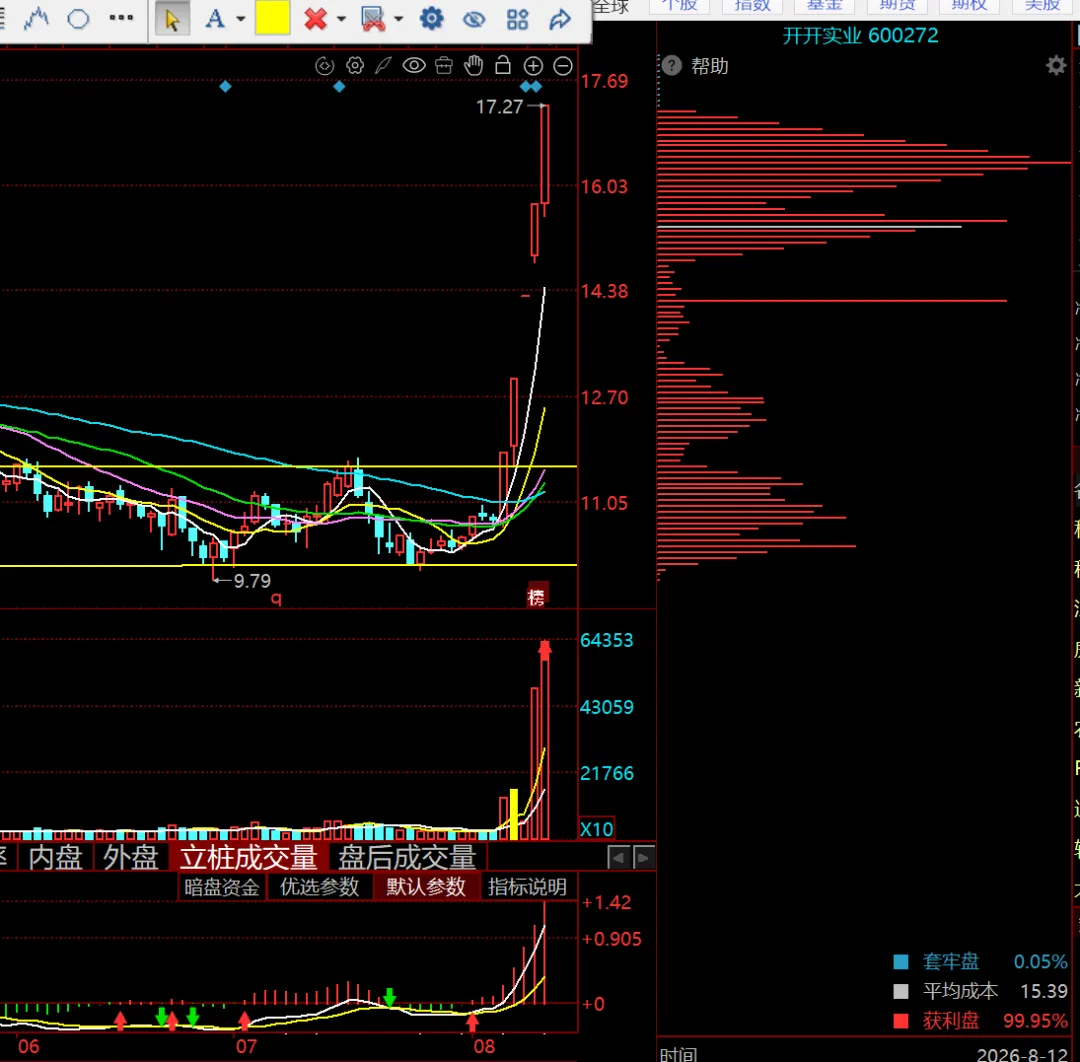Screen dimensions: 1080x1062
Task: Click the 64353 volume axis value
Action: pyautogui.click(x=606, y=641)
